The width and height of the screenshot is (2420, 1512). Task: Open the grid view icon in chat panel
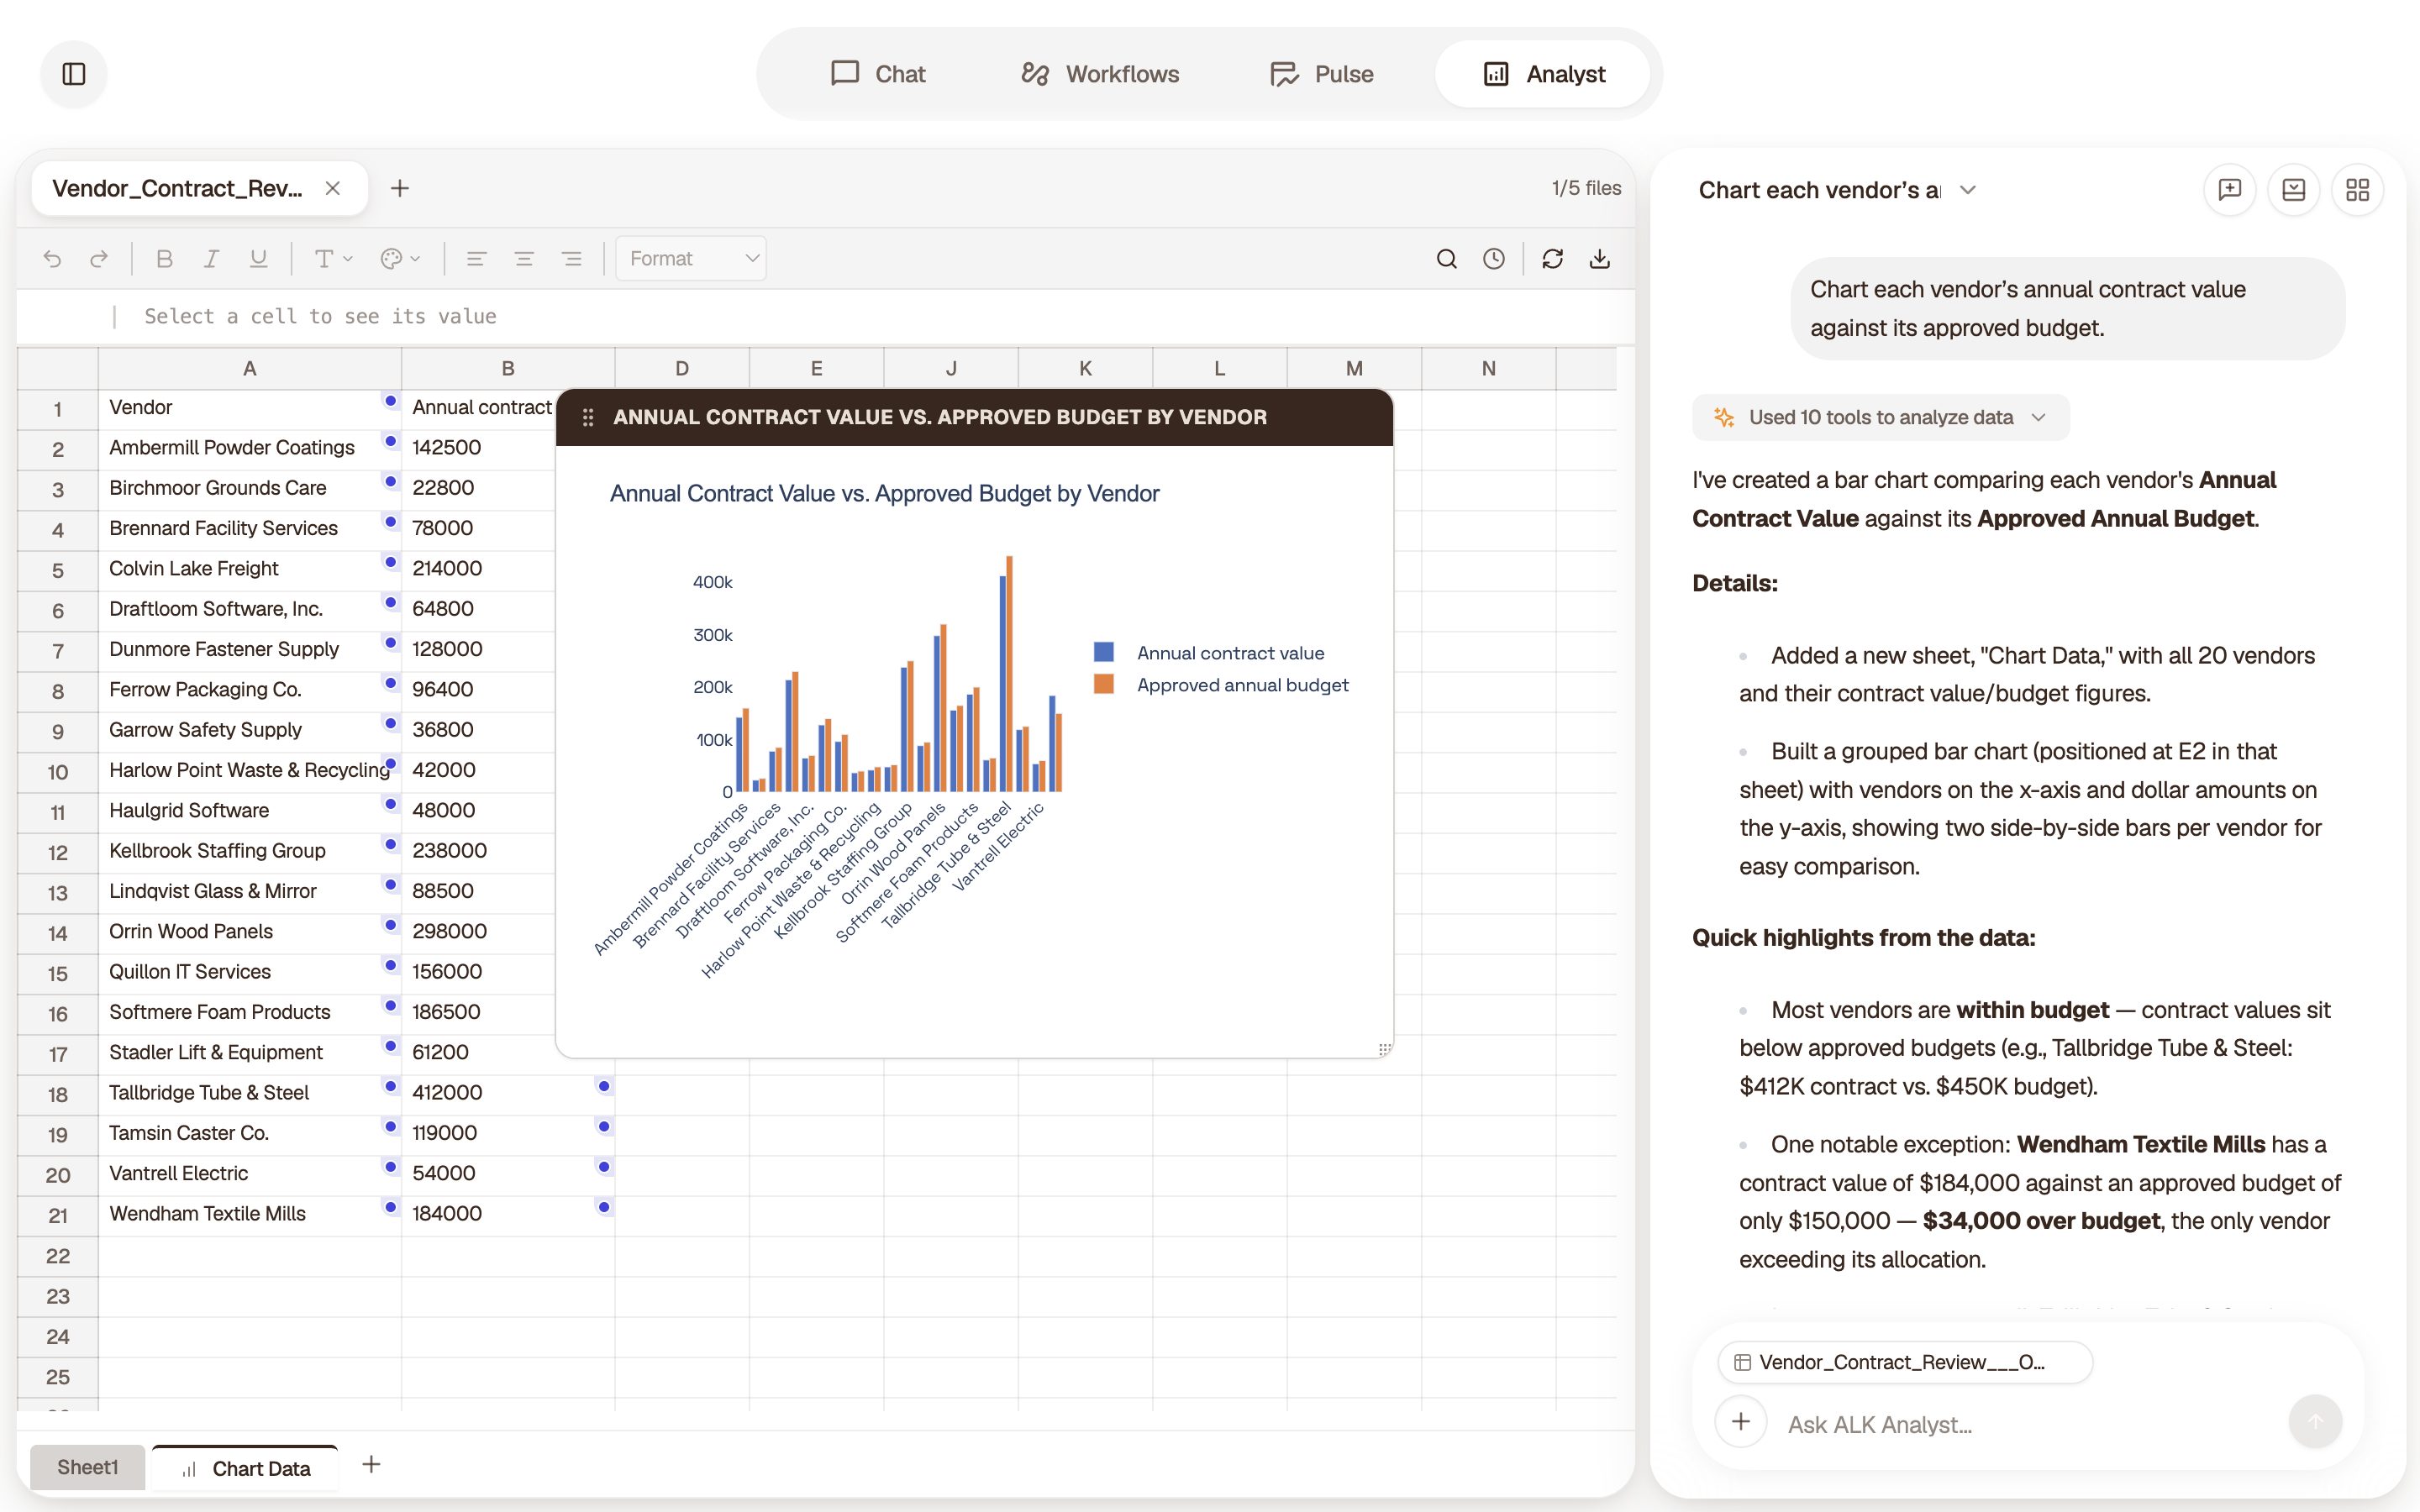(x=2357, y=190)
